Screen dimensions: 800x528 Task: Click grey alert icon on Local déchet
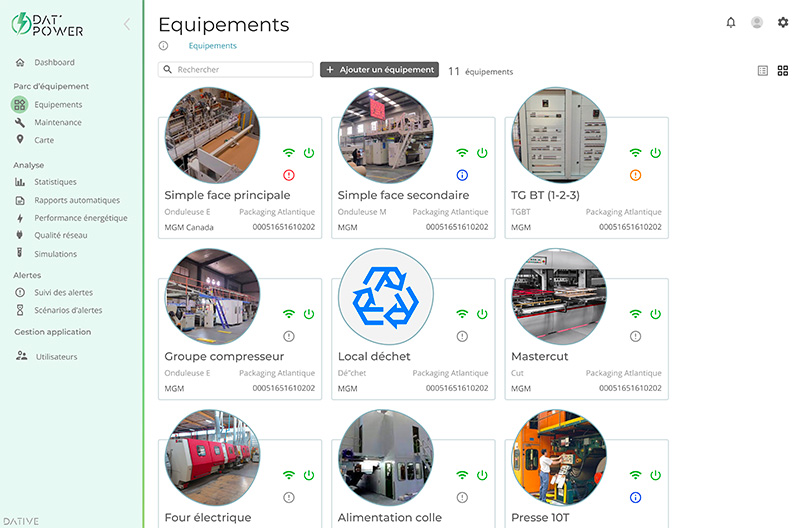pos(462,336)
